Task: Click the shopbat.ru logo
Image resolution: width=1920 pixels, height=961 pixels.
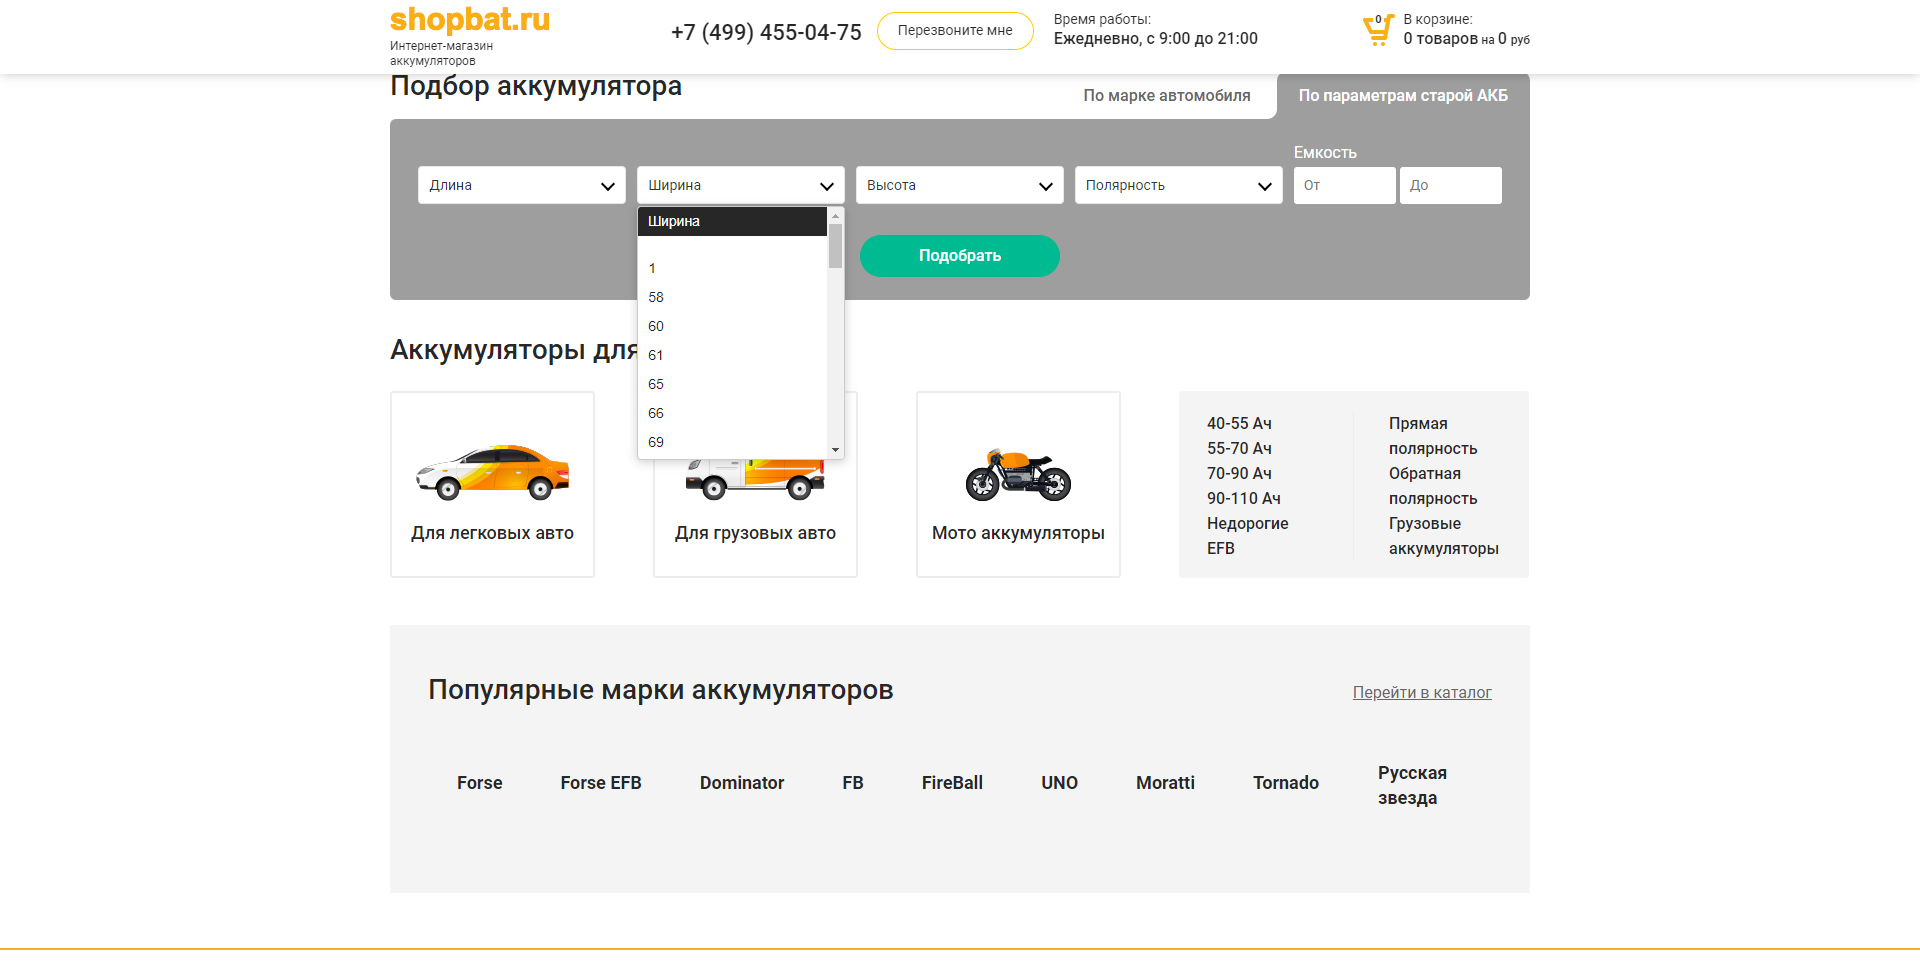Action: tap(469, 20)
